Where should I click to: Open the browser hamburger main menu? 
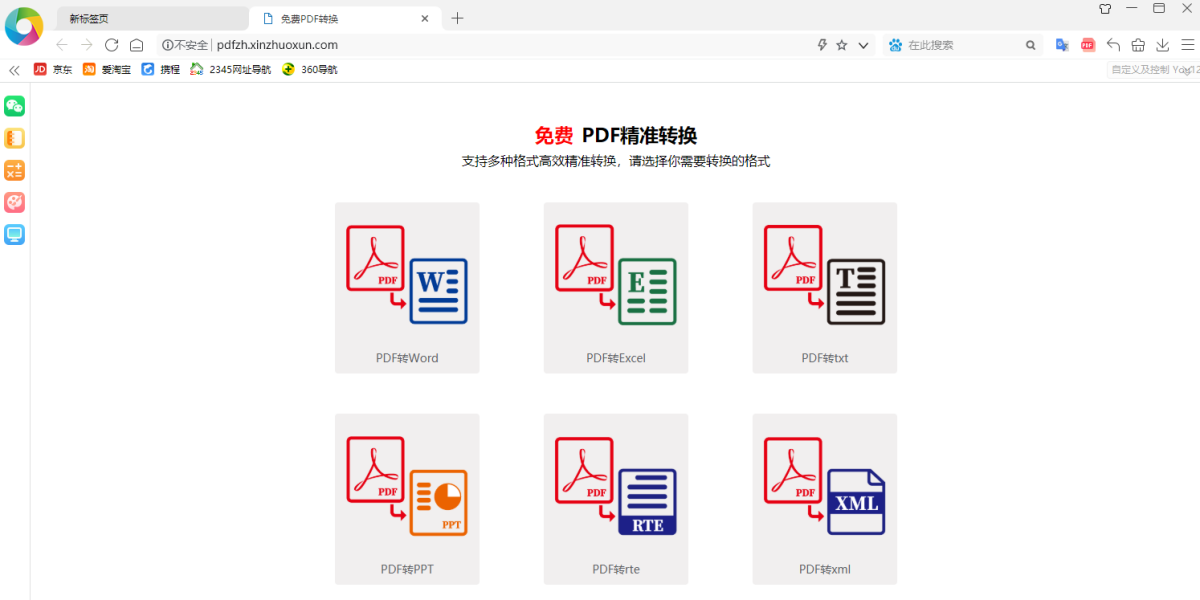tap(1187, 45)
